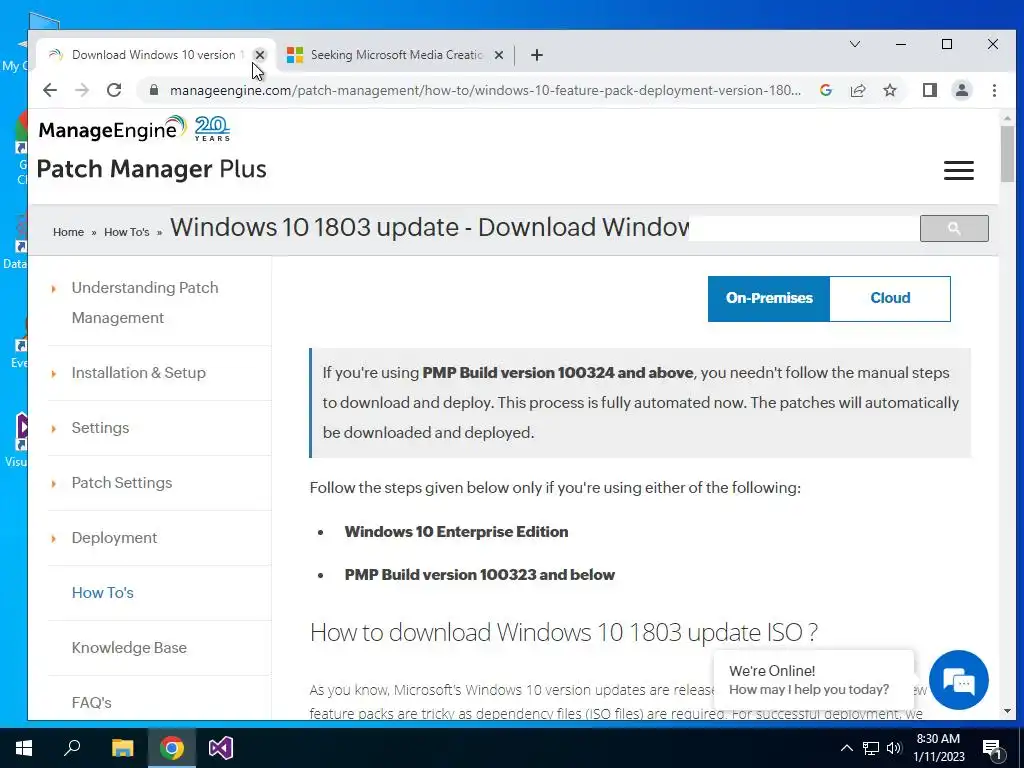This screenshot has height=768, width=1024.
Task: Click the address bar URL
Action: [x=485, y=90]
